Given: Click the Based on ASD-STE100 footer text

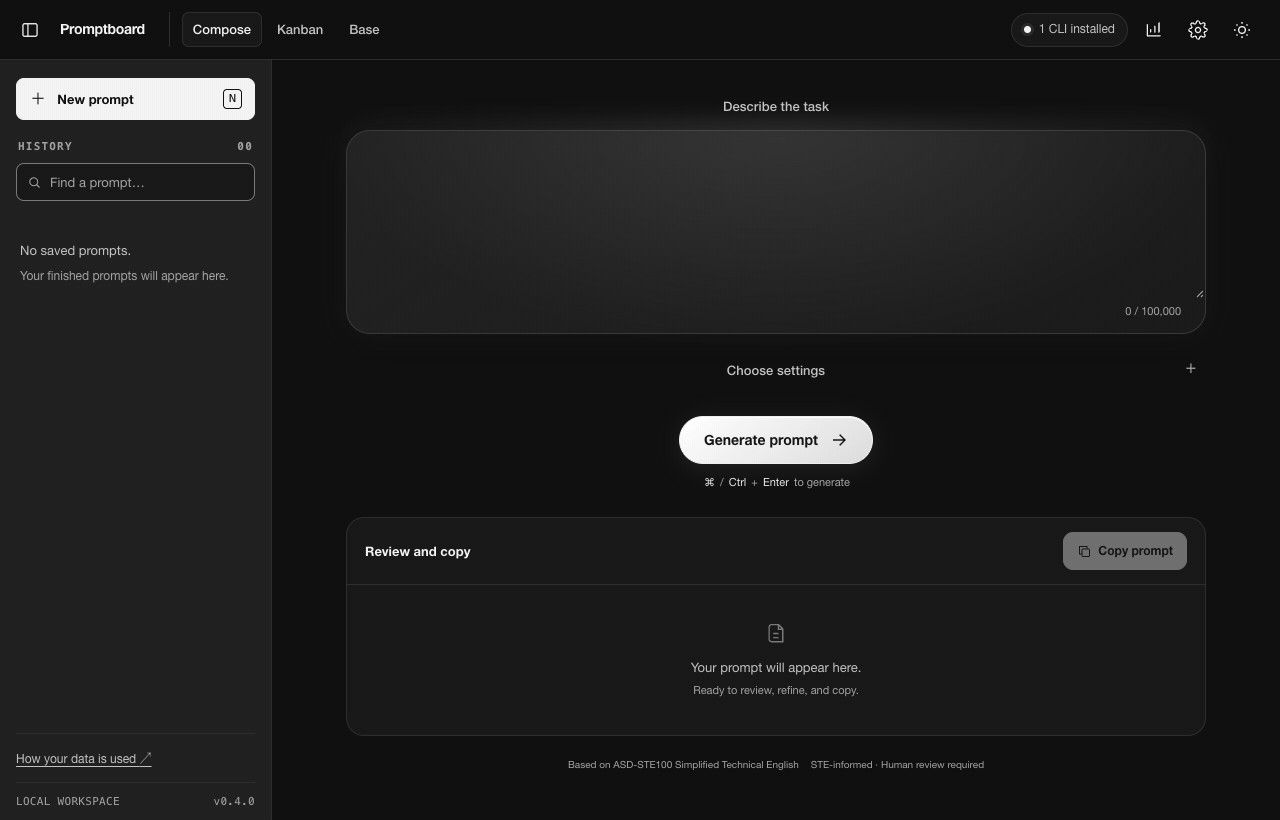Looking at the screenshot, I should 683,765.
